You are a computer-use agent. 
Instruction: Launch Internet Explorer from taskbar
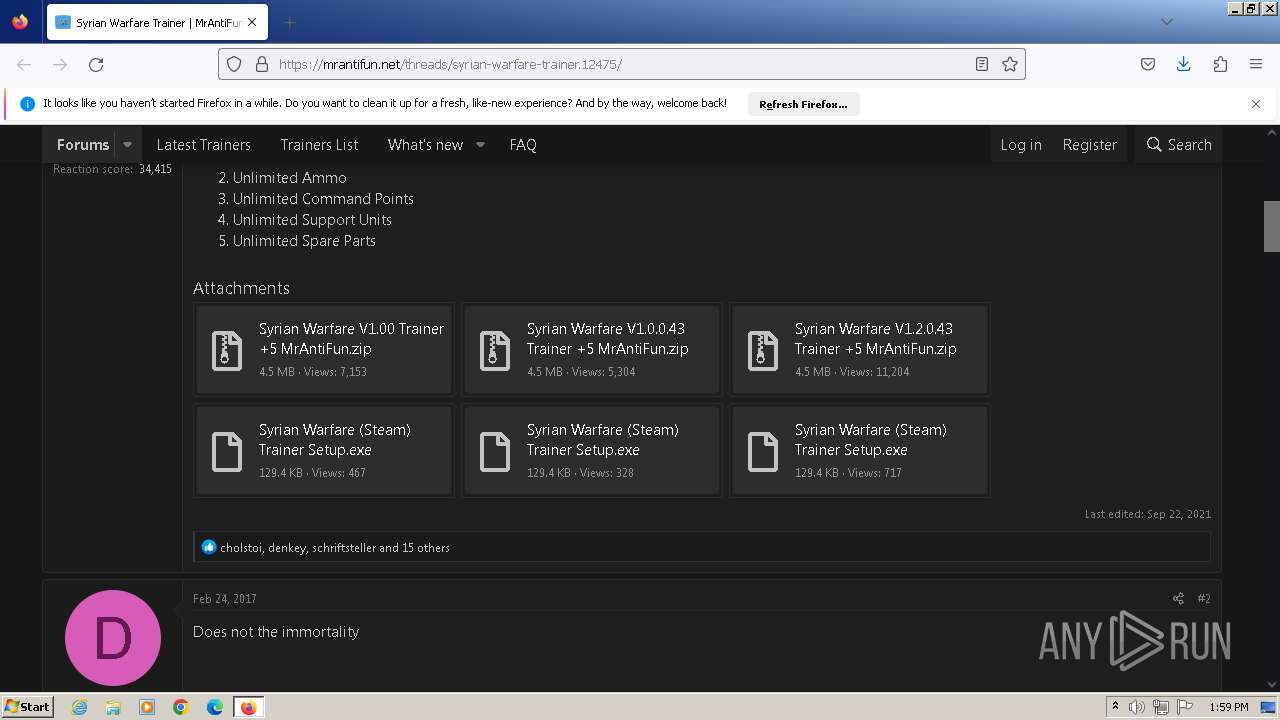pos(79,707)
